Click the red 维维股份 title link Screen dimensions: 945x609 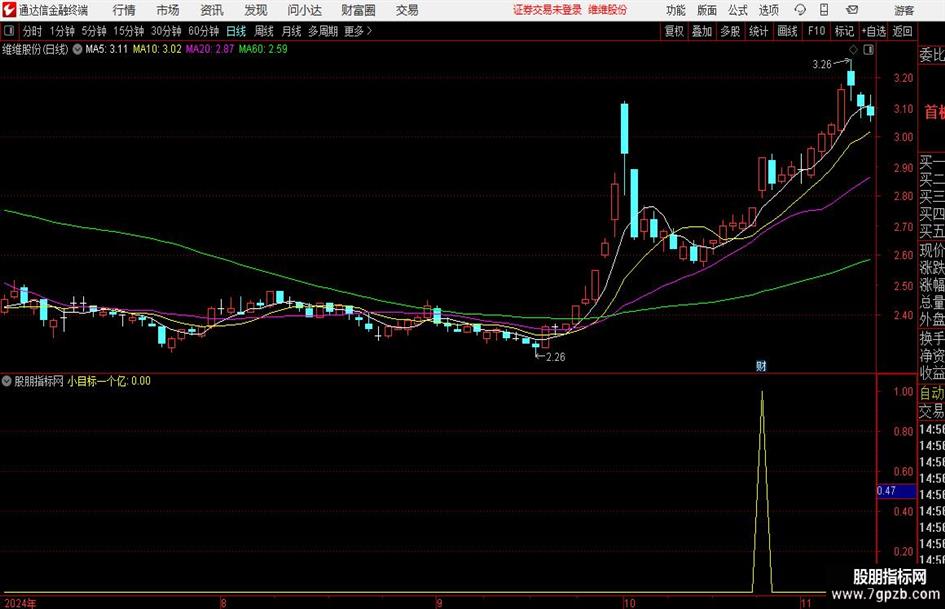pyautogui.click(x=607, y=10)
